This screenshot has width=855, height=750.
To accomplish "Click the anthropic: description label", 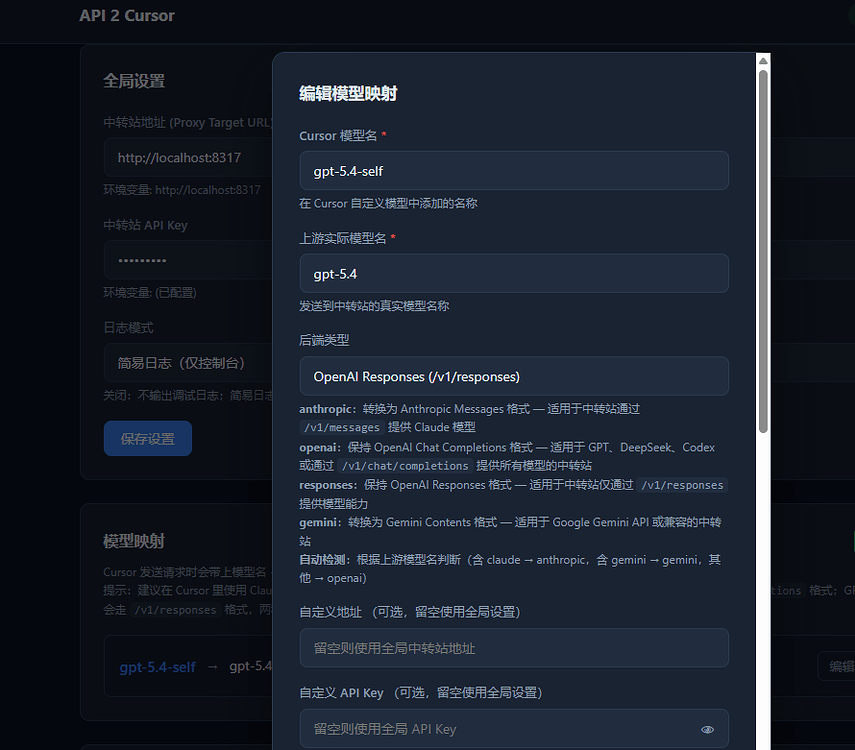I will [x=327, y=409].
